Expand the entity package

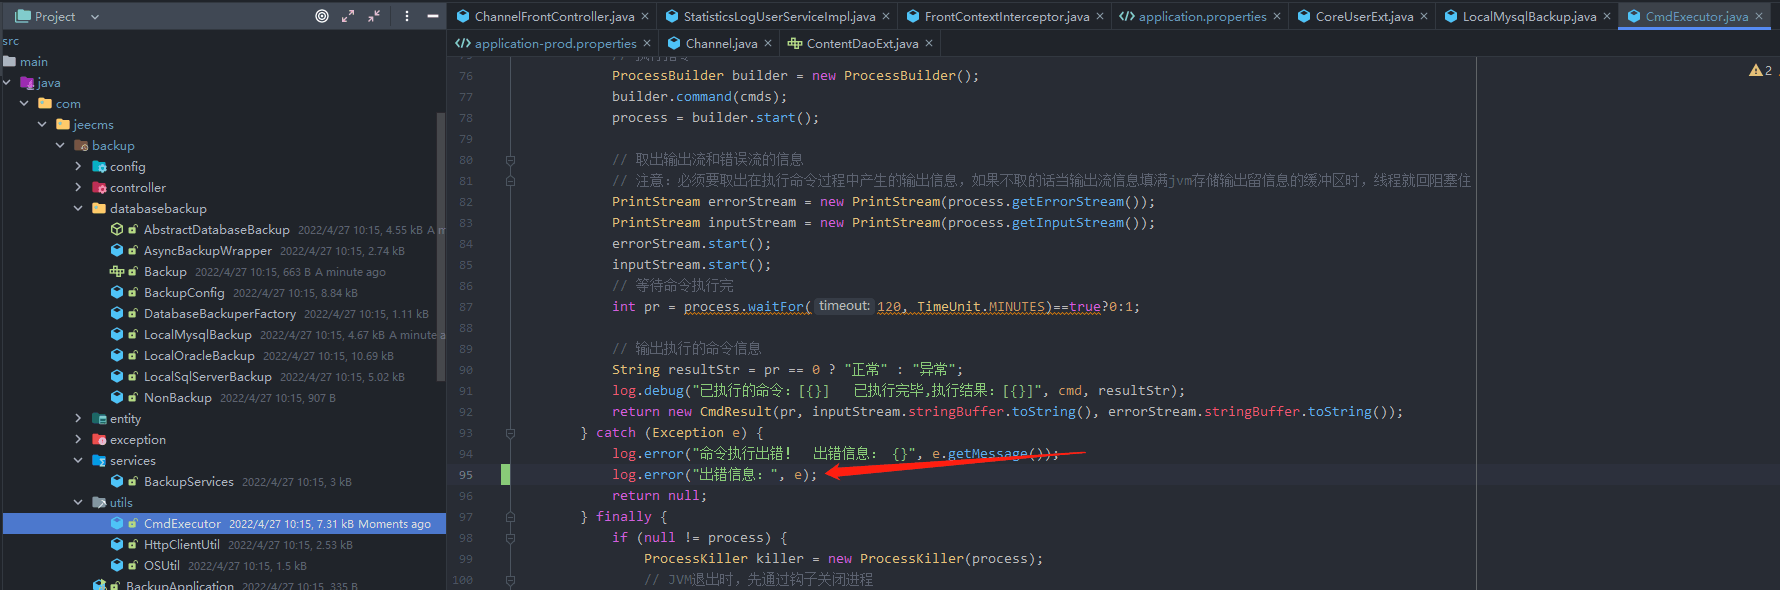point(78,418)
